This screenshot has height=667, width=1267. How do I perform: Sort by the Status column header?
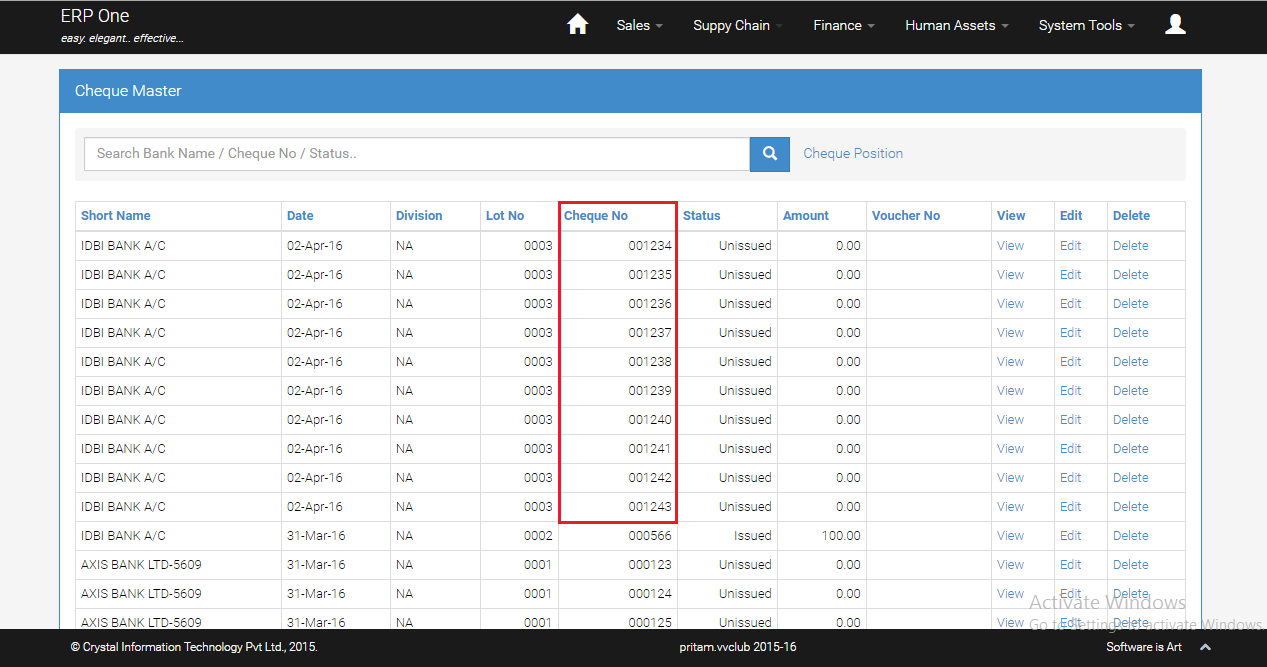(x=701, y=216)
